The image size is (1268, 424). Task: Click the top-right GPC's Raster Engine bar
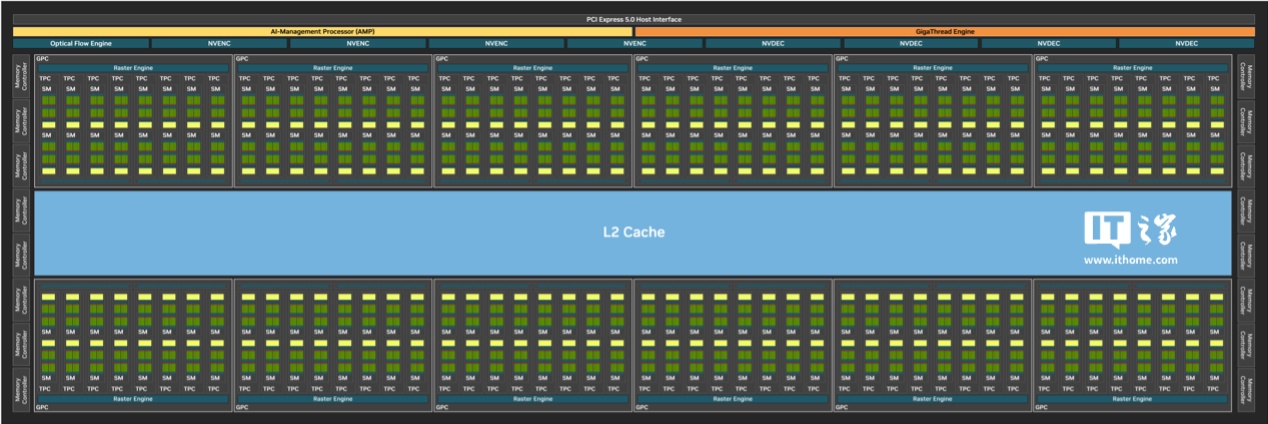pyautogui.click(x=1132, y=68)
